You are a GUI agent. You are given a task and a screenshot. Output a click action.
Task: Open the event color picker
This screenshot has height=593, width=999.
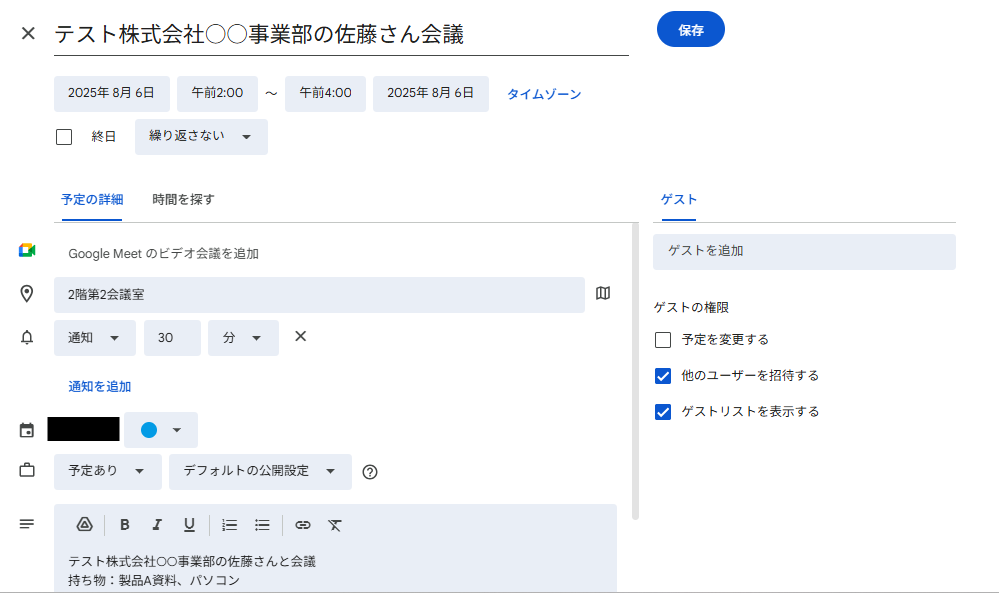pyautogui.click(x=161, y=430)
